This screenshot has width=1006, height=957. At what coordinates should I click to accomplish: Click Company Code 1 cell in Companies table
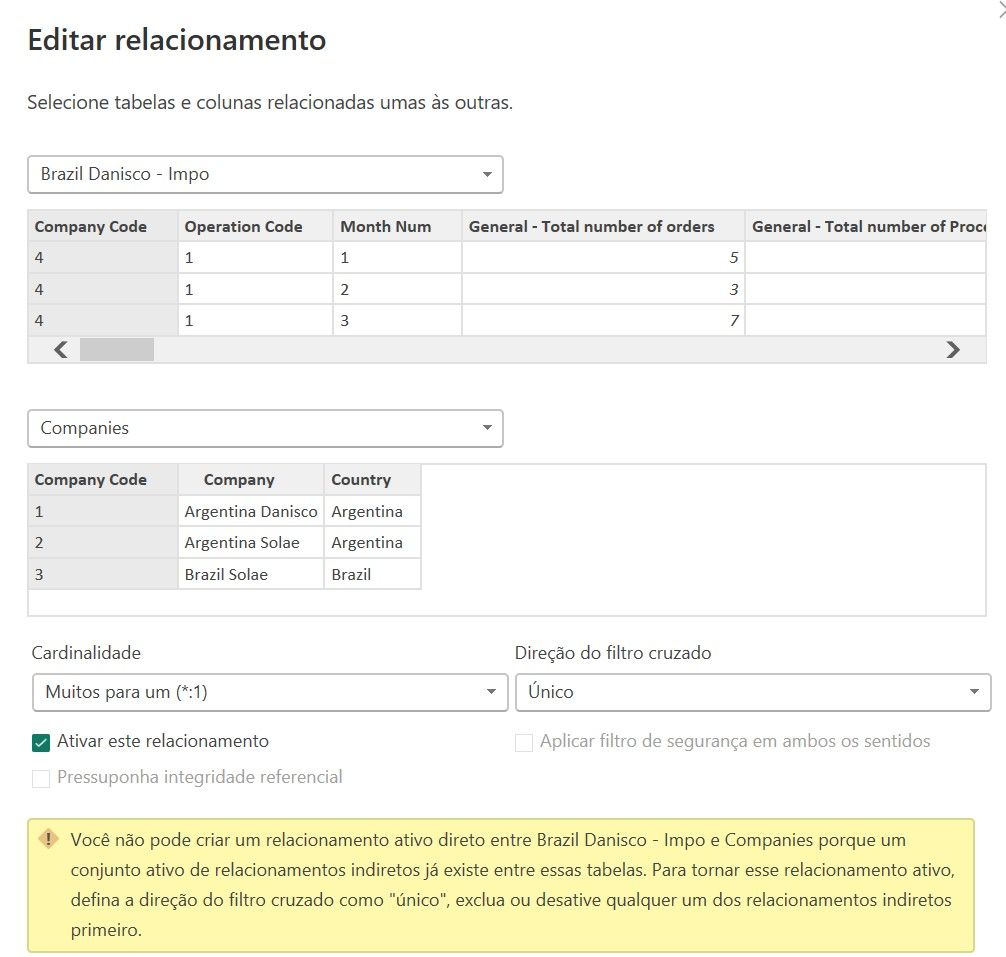(103, 511)
